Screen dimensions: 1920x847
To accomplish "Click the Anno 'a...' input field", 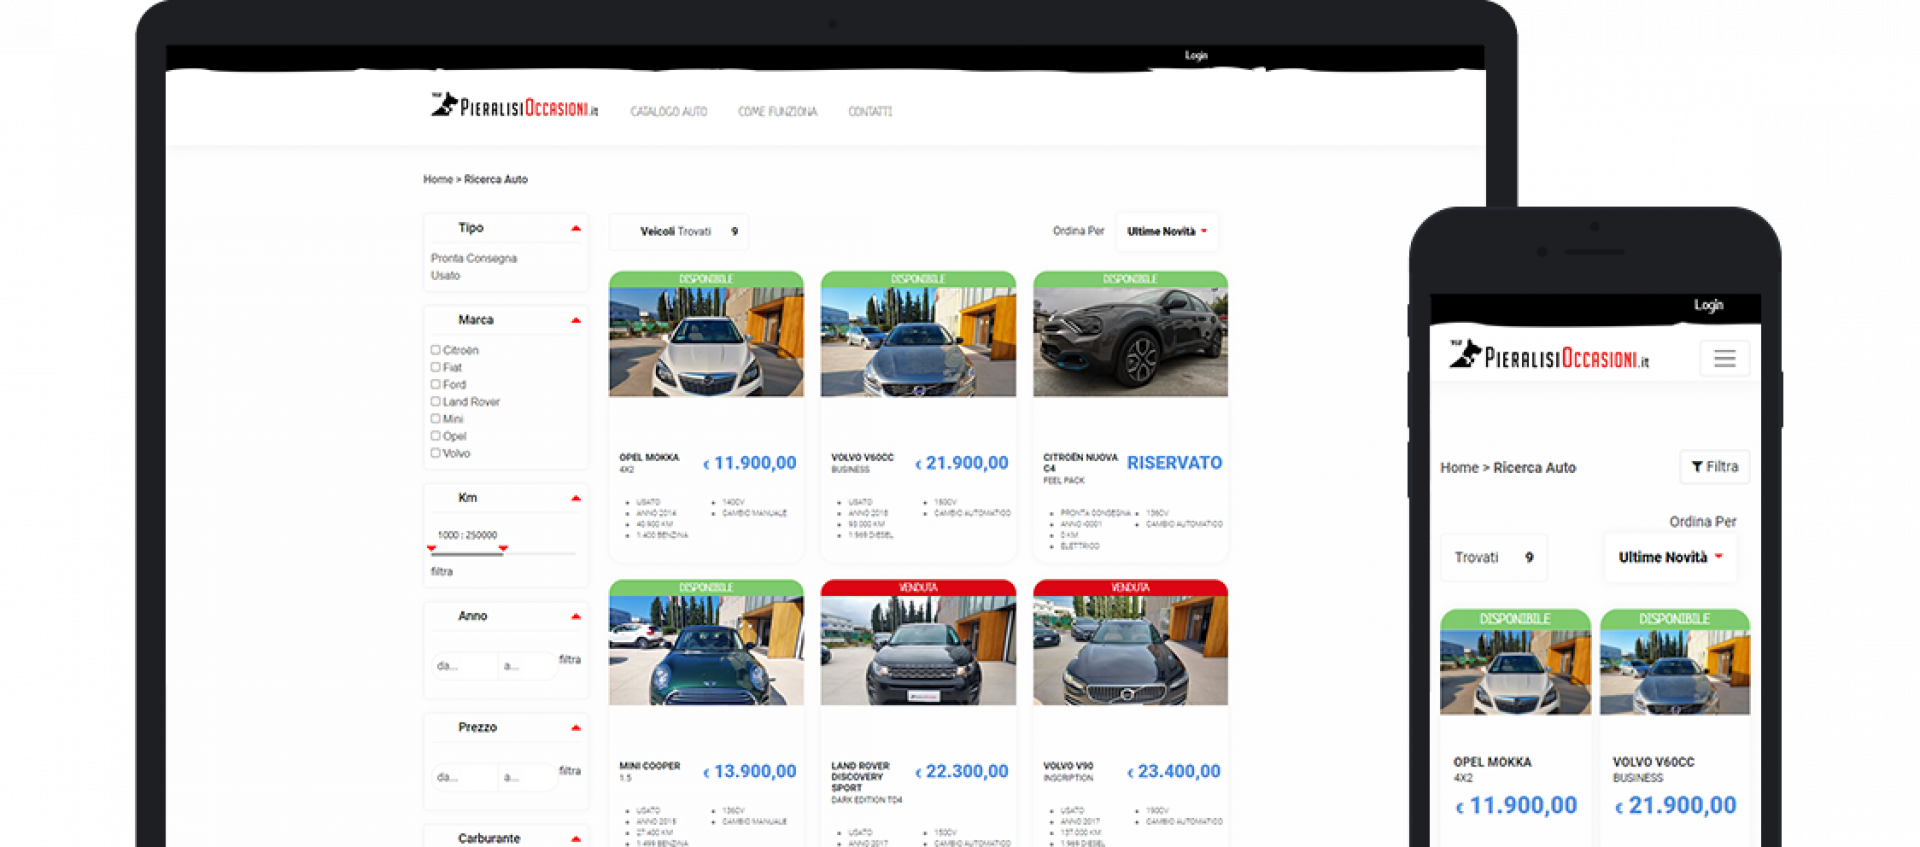I will [527, 666].
